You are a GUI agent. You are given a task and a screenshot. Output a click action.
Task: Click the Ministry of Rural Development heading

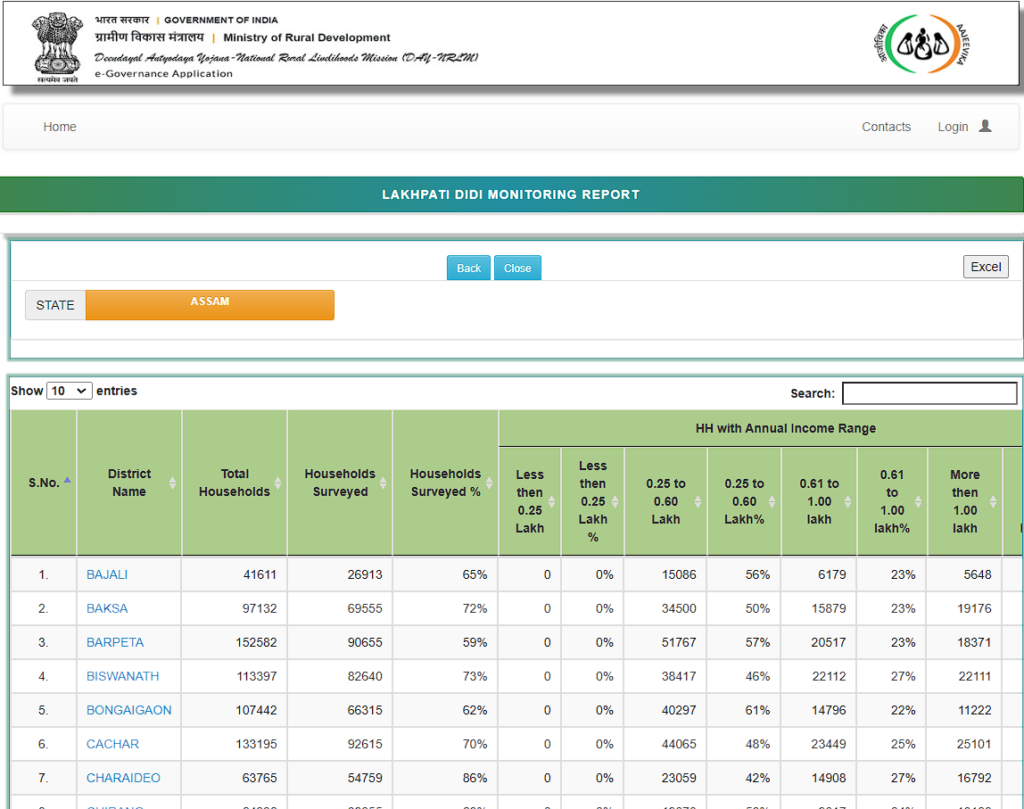coord(307,38)
